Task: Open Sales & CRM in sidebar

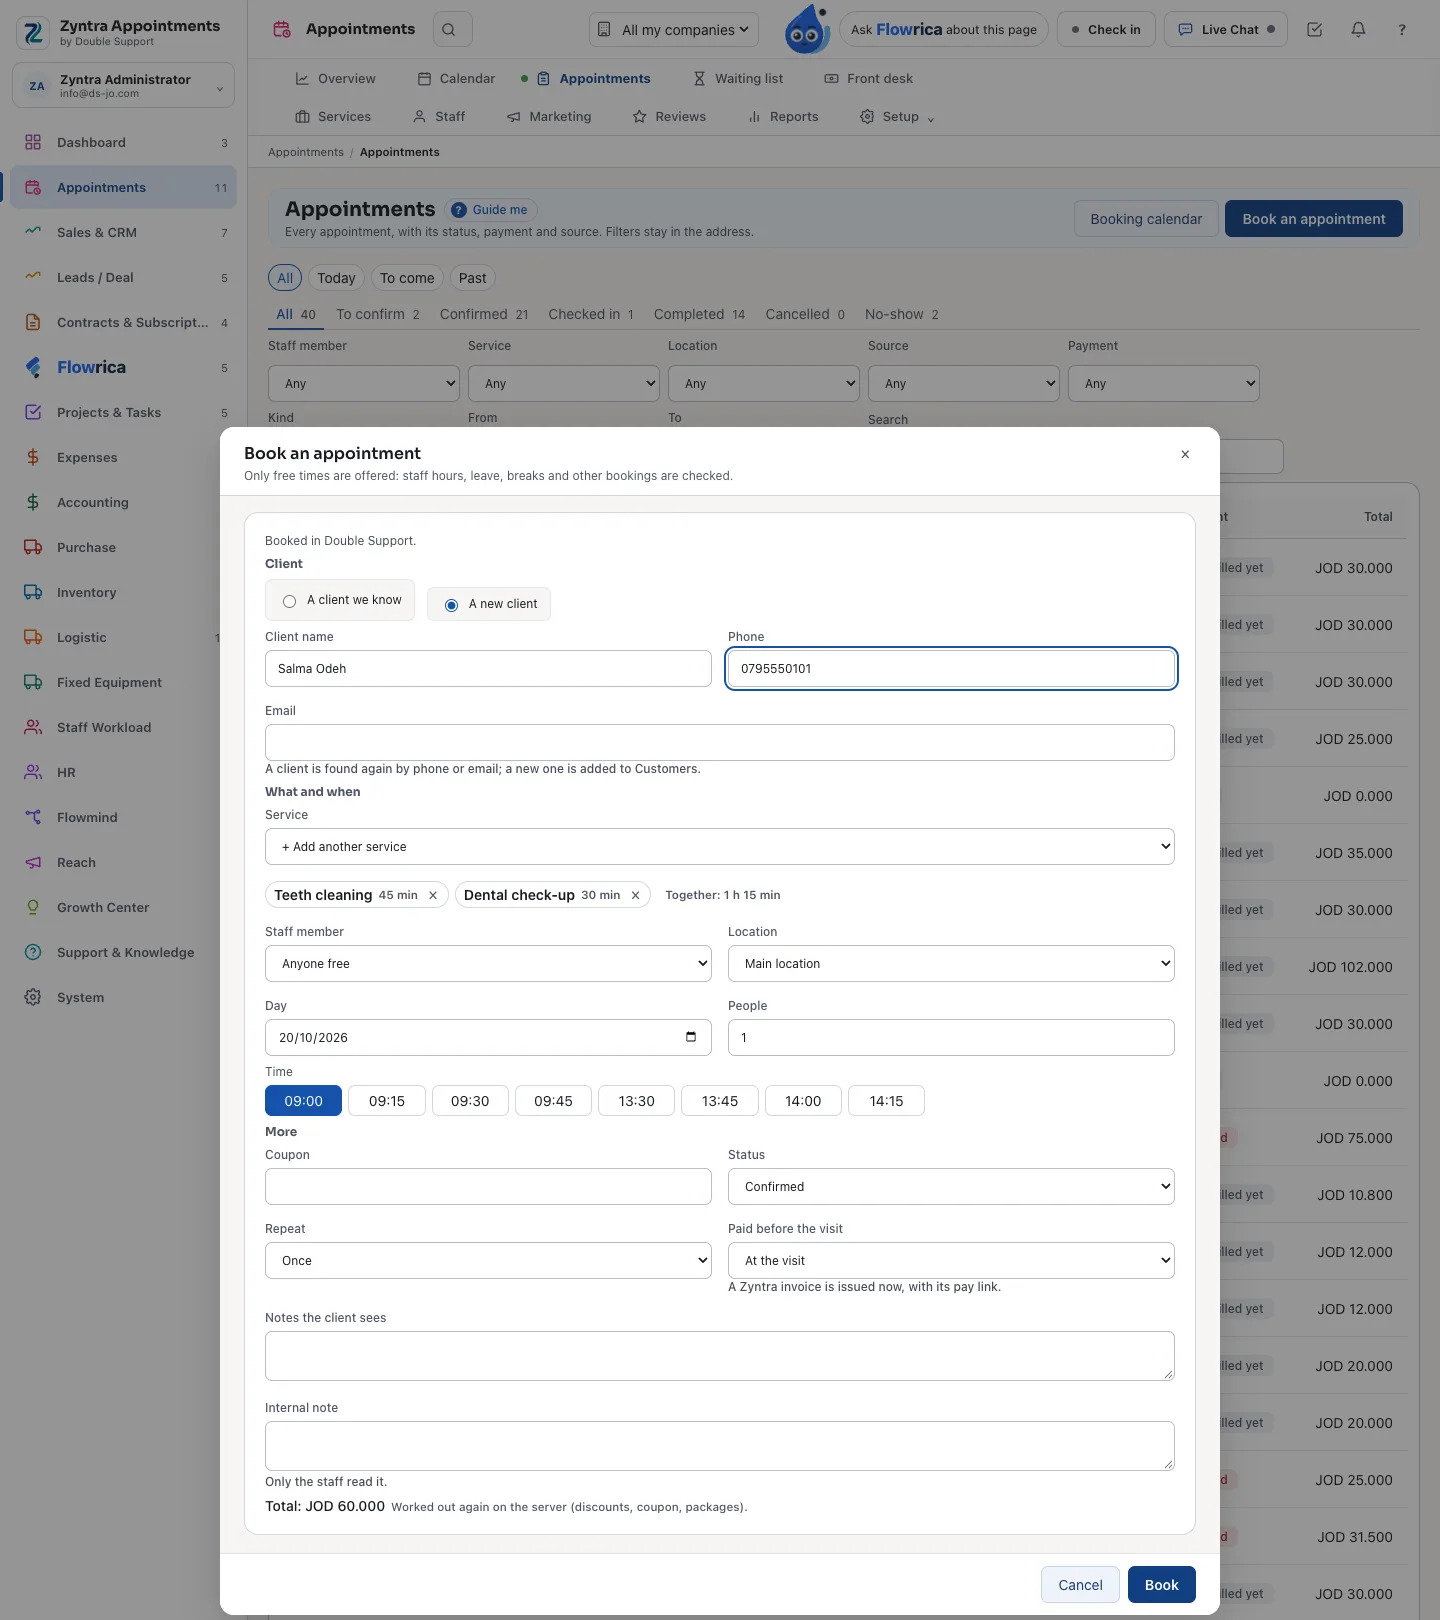Action: tap(124, 232)
